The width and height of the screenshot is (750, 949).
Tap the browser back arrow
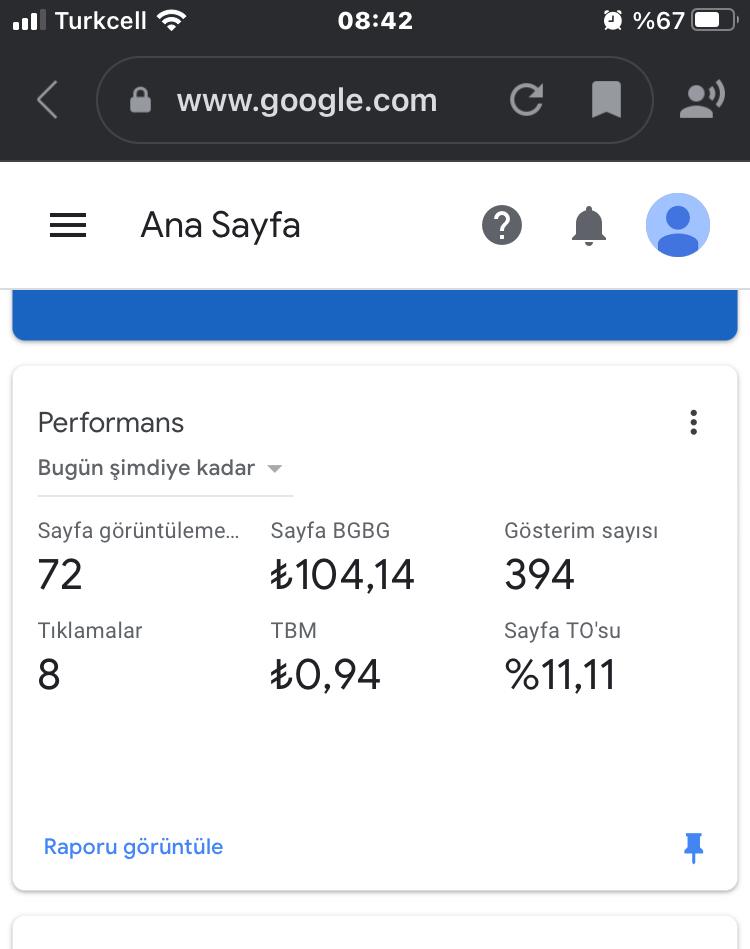point(47,99)
